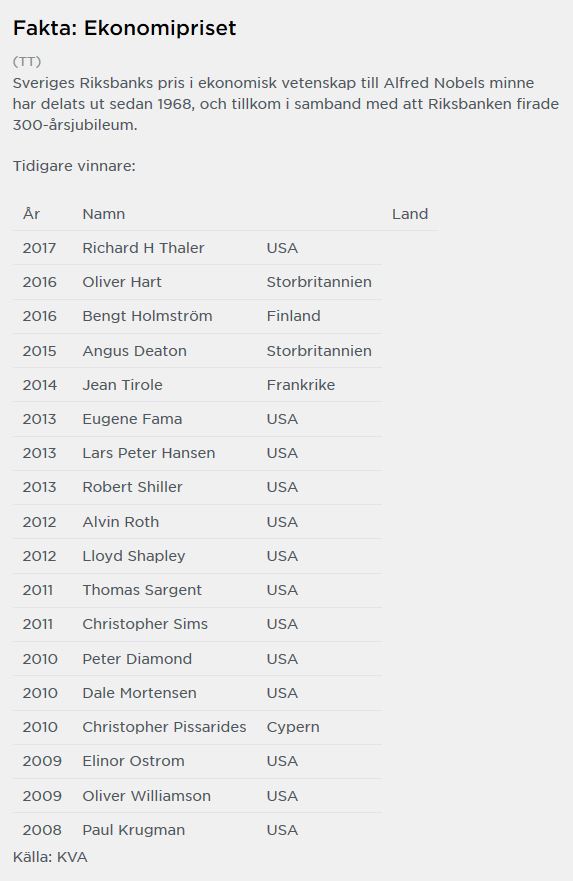Click Frankrike in the Jean Tirole row
This screenshot has width=573, height=881.
pos(301,385)
